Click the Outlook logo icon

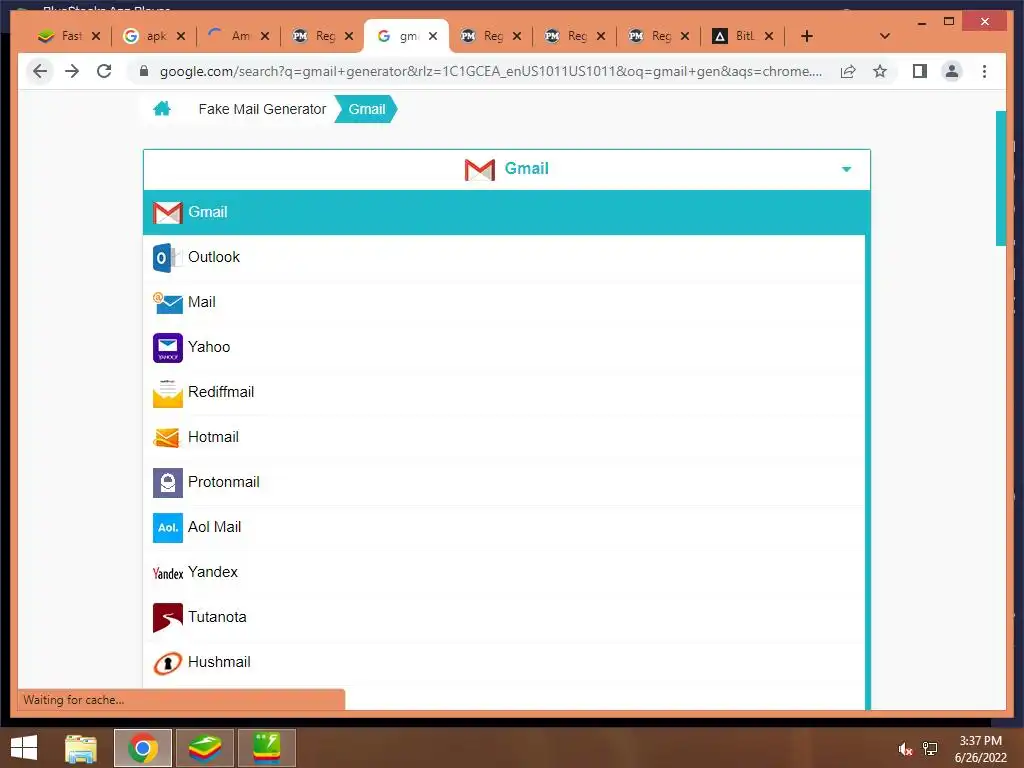[167, 258]
